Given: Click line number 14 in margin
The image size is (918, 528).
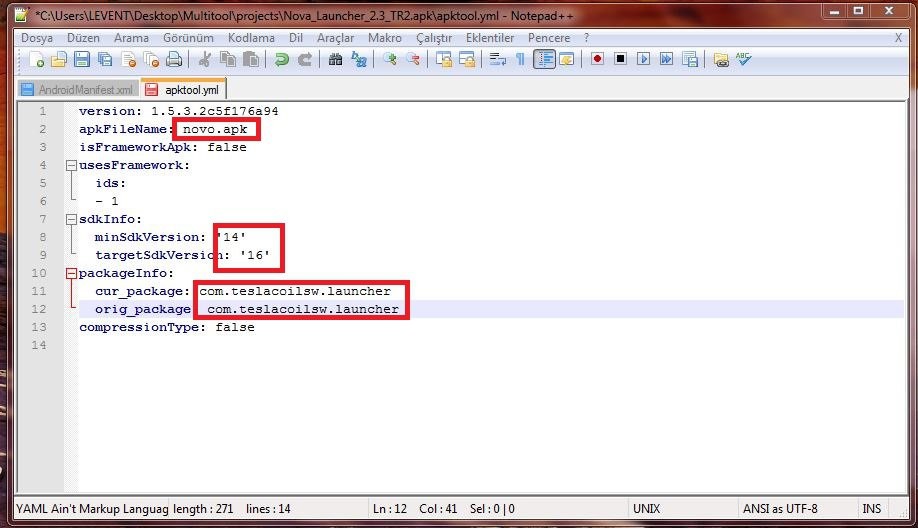Looking at the screenshot, I should pos(39,345).
